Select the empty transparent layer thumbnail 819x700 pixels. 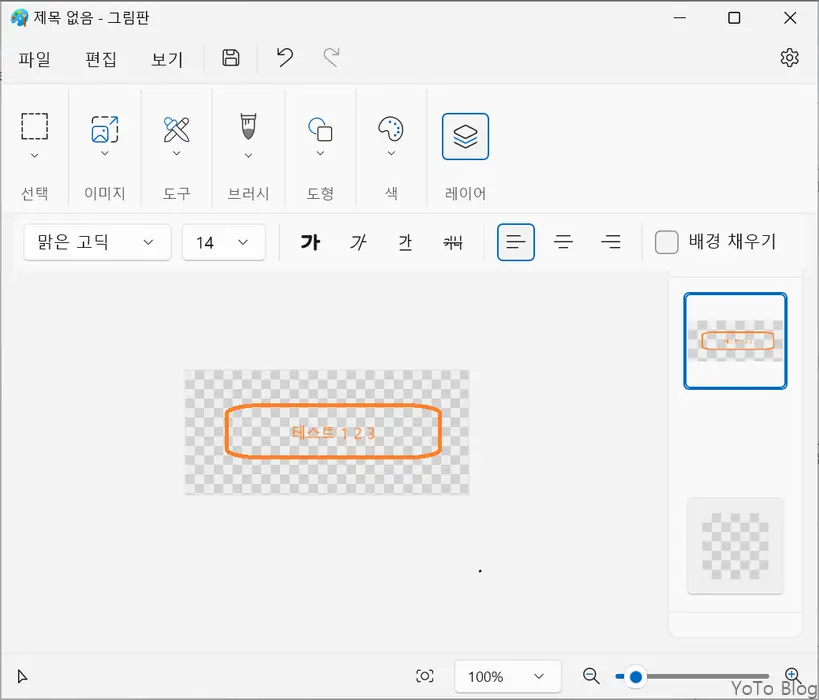tap(735, 545)
